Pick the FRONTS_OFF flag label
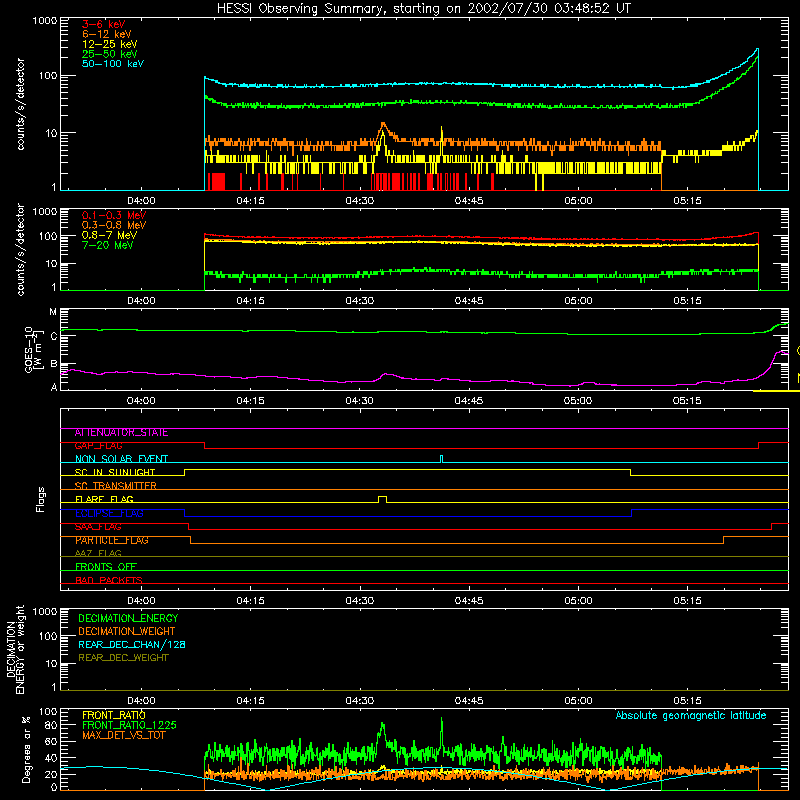800x800 pixels. tap(106, 567)
